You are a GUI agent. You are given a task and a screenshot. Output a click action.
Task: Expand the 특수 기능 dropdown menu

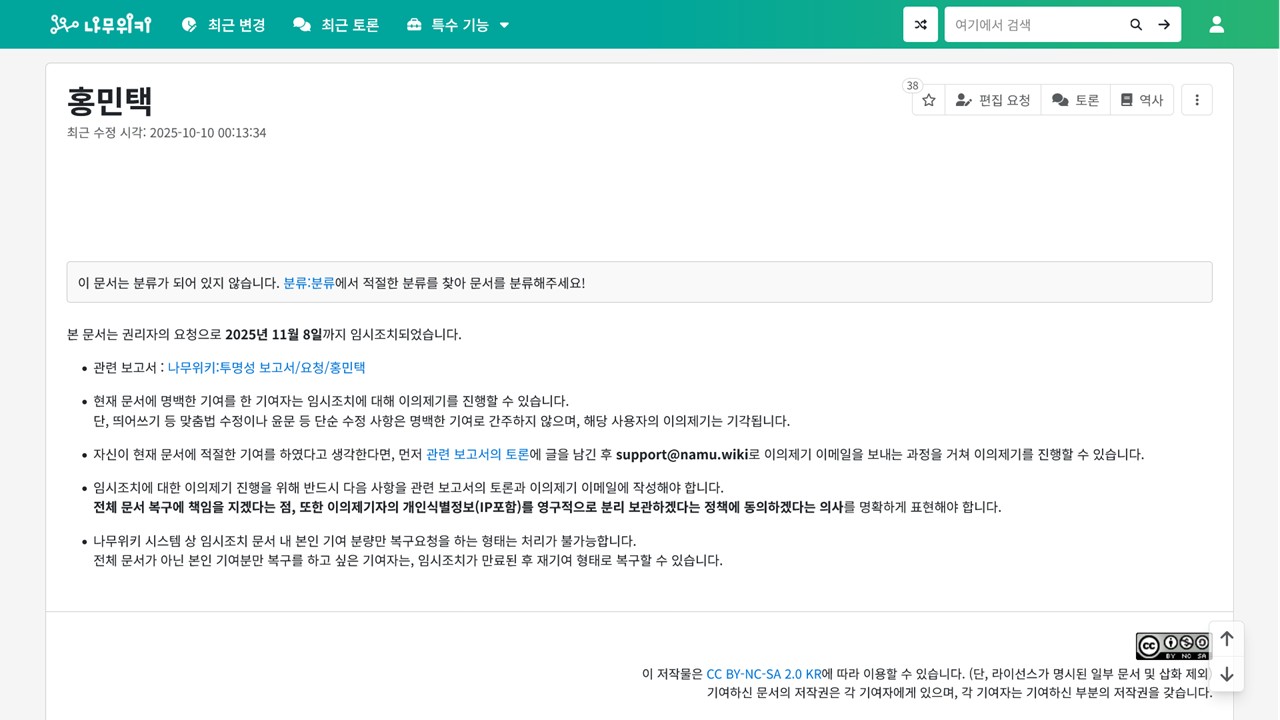click(x=458, y=24)
